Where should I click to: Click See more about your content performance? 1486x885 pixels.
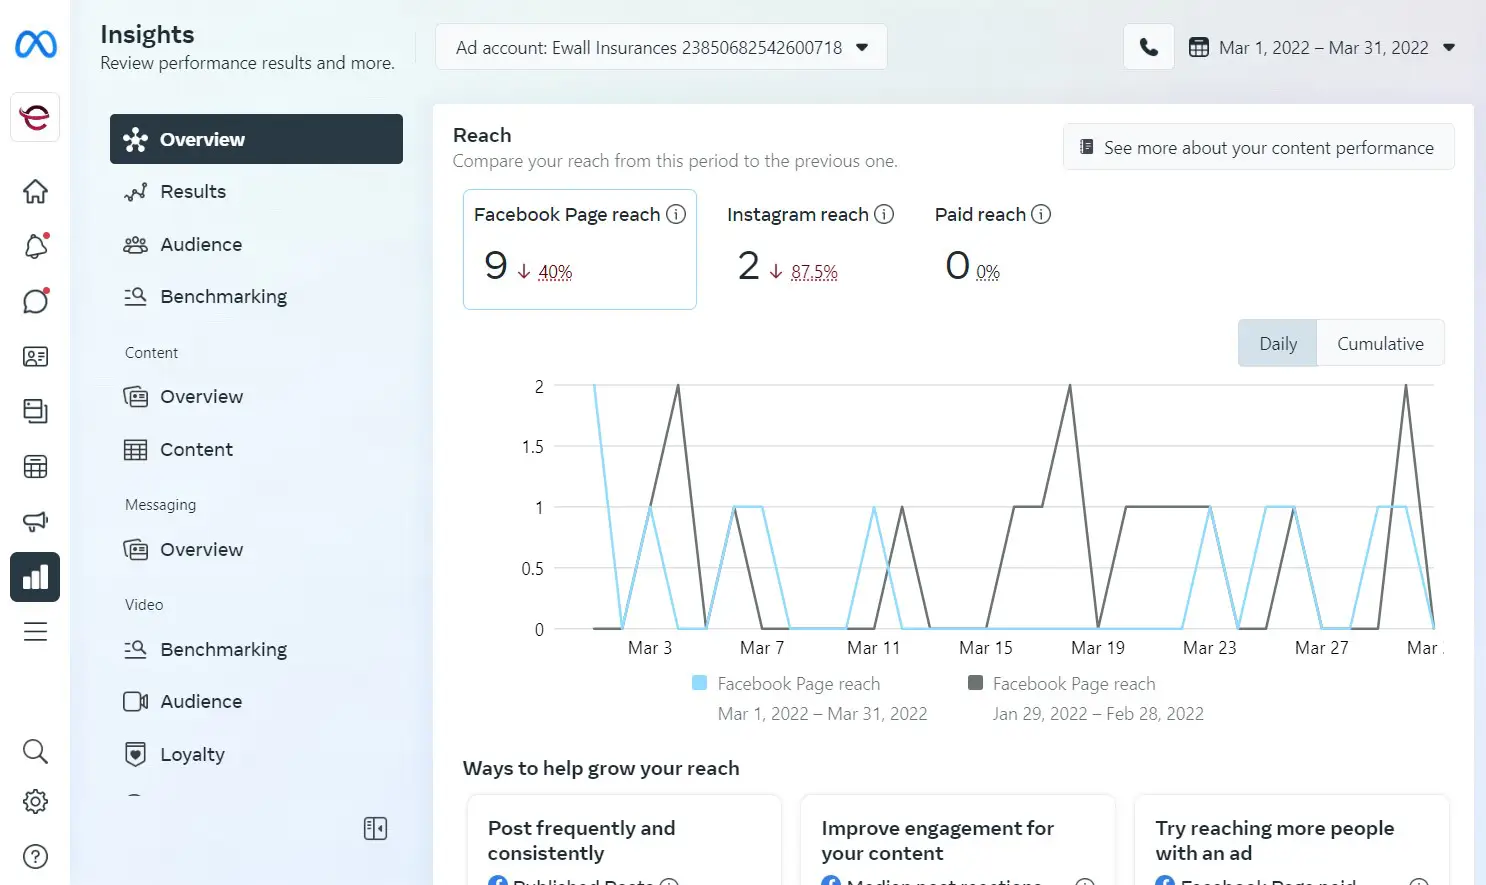1258,148
